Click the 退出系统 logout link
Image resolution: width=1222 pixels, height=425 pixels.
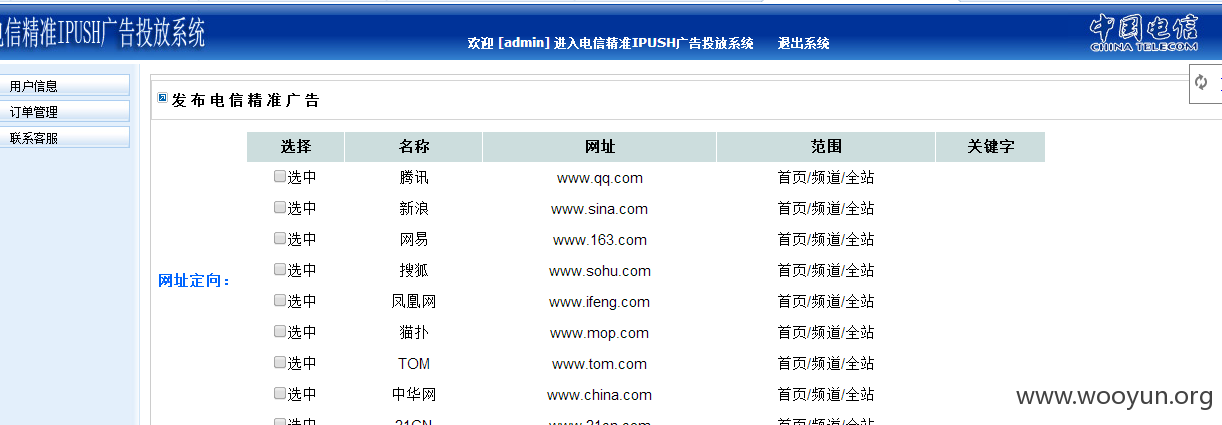(x=804, y=43)
